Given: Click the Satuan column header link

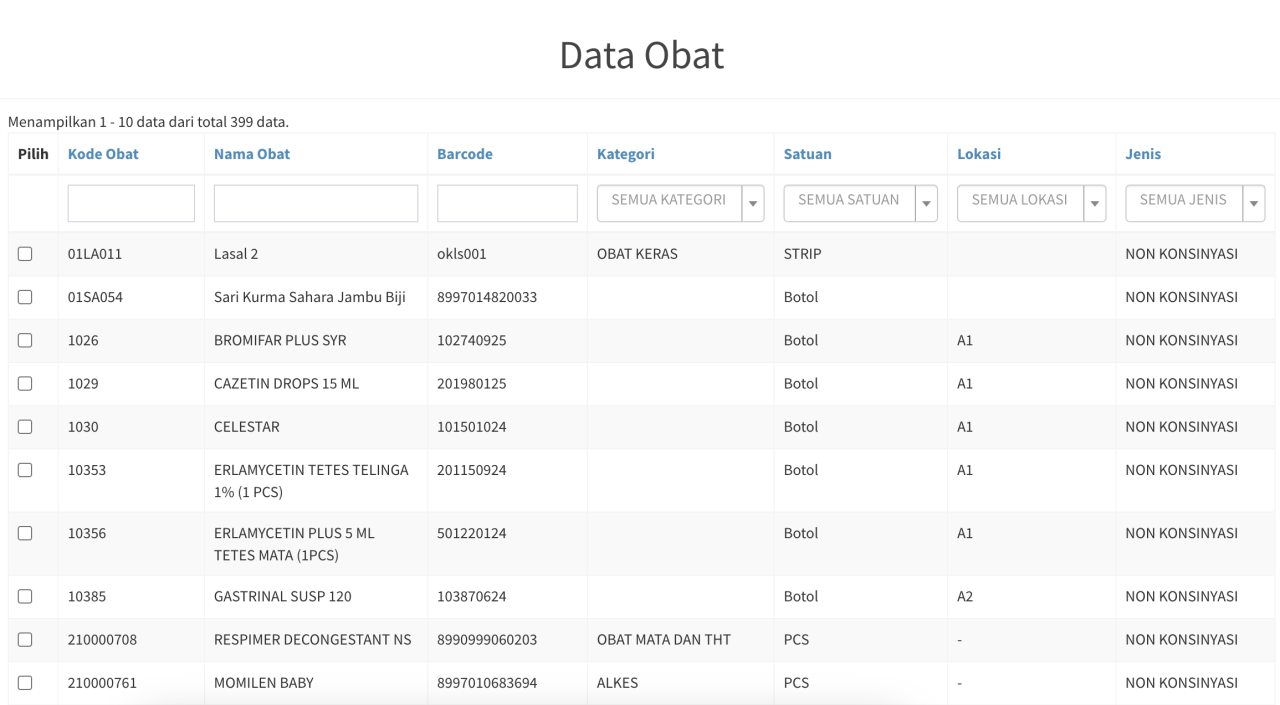Looking at the screenshot, I should pyautogui.click(x=807, y=154).
